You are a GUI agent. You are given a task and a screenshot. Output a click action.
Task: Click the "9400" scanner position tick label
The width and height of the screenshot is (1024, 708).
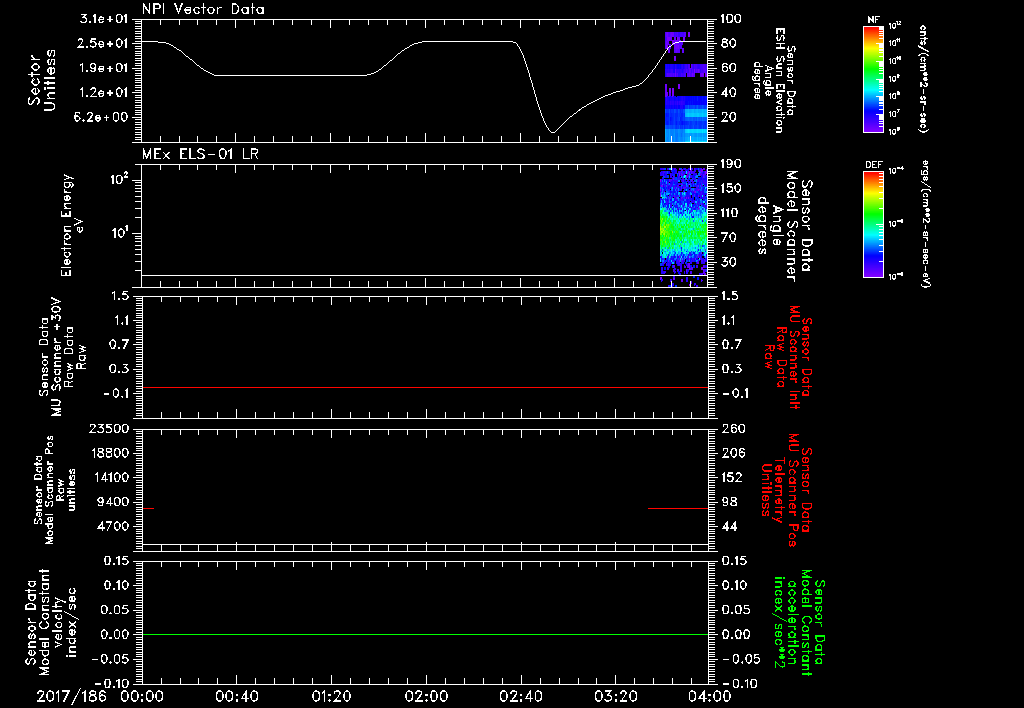[113, 502]
